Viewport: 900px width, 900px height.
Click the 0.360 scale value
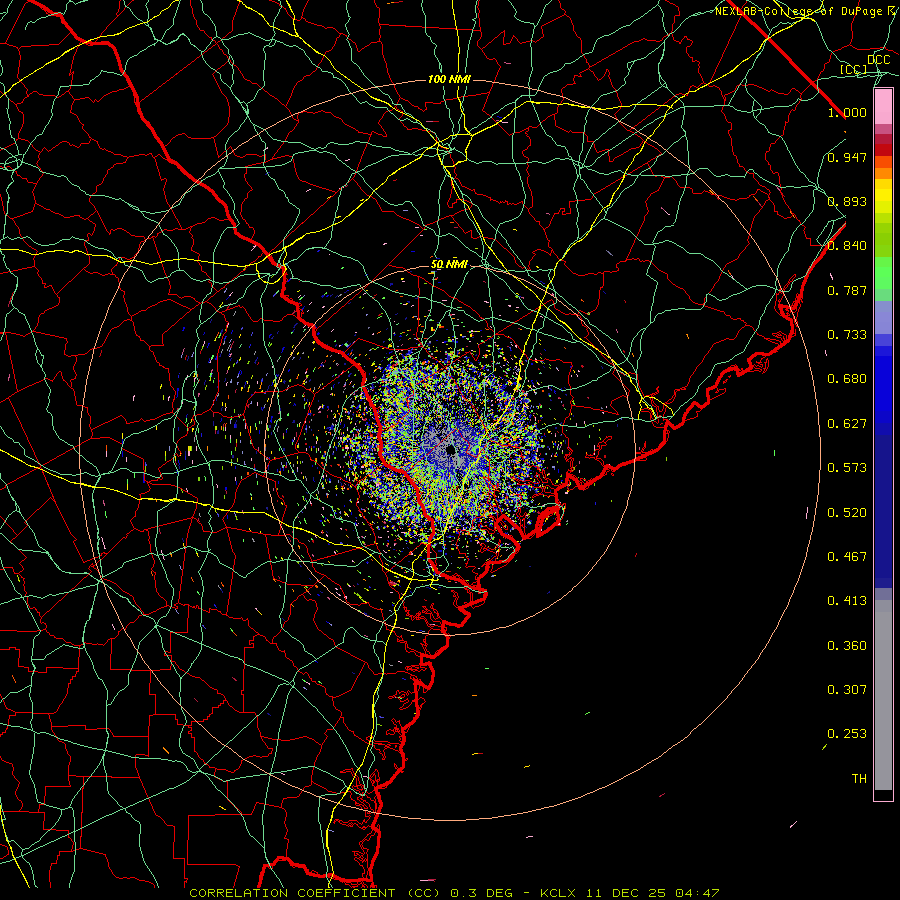point(847,646)
